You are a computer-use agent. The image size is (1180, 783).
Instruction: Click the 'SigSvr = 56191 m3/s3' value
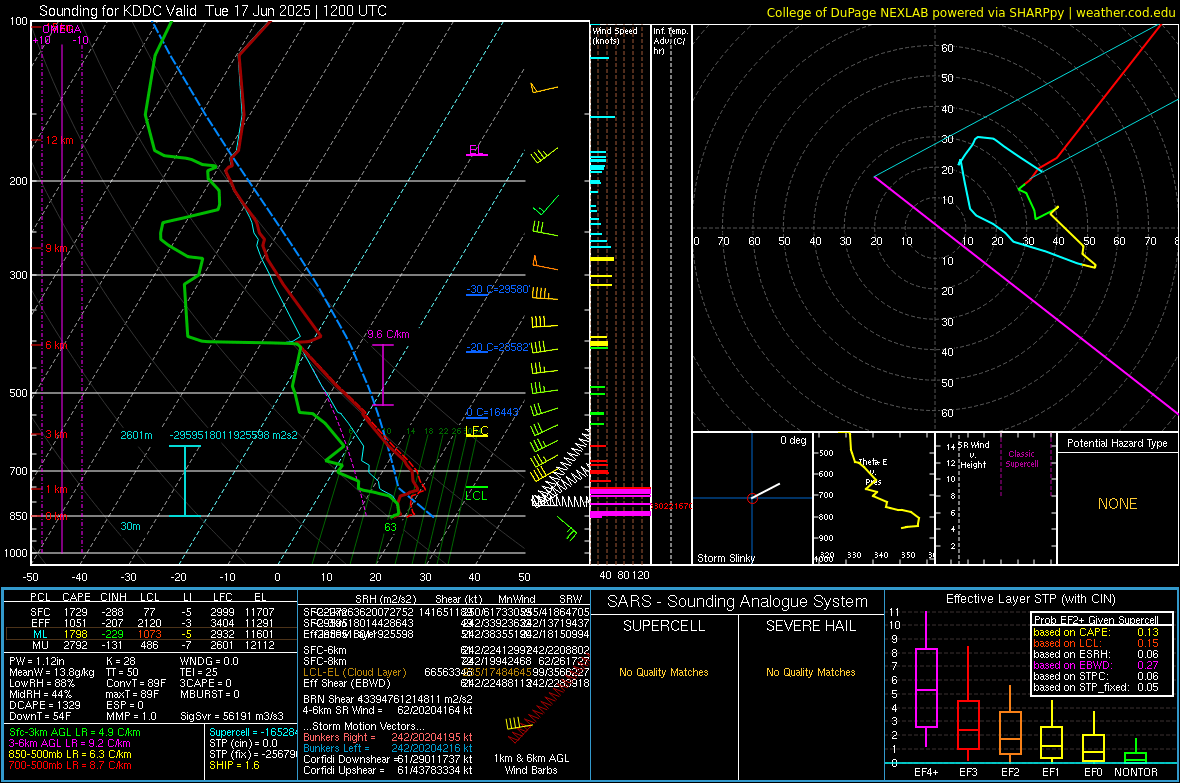pos(232,716)
